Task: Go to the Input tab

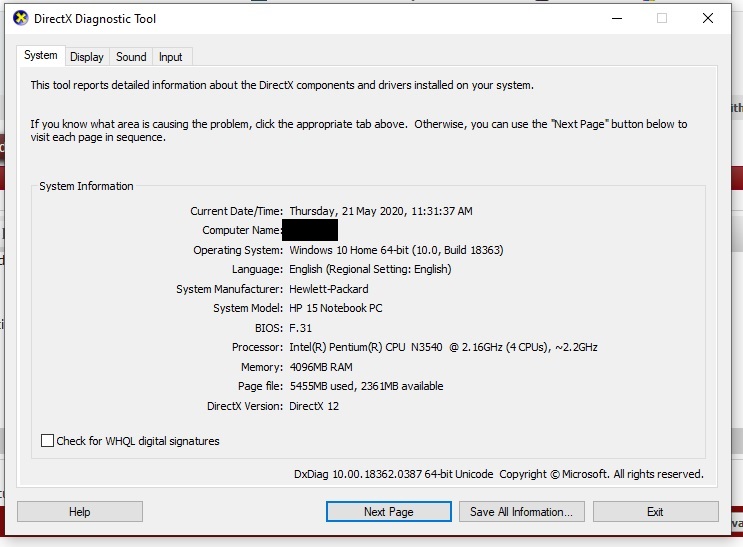Action: tap(171, 57)
